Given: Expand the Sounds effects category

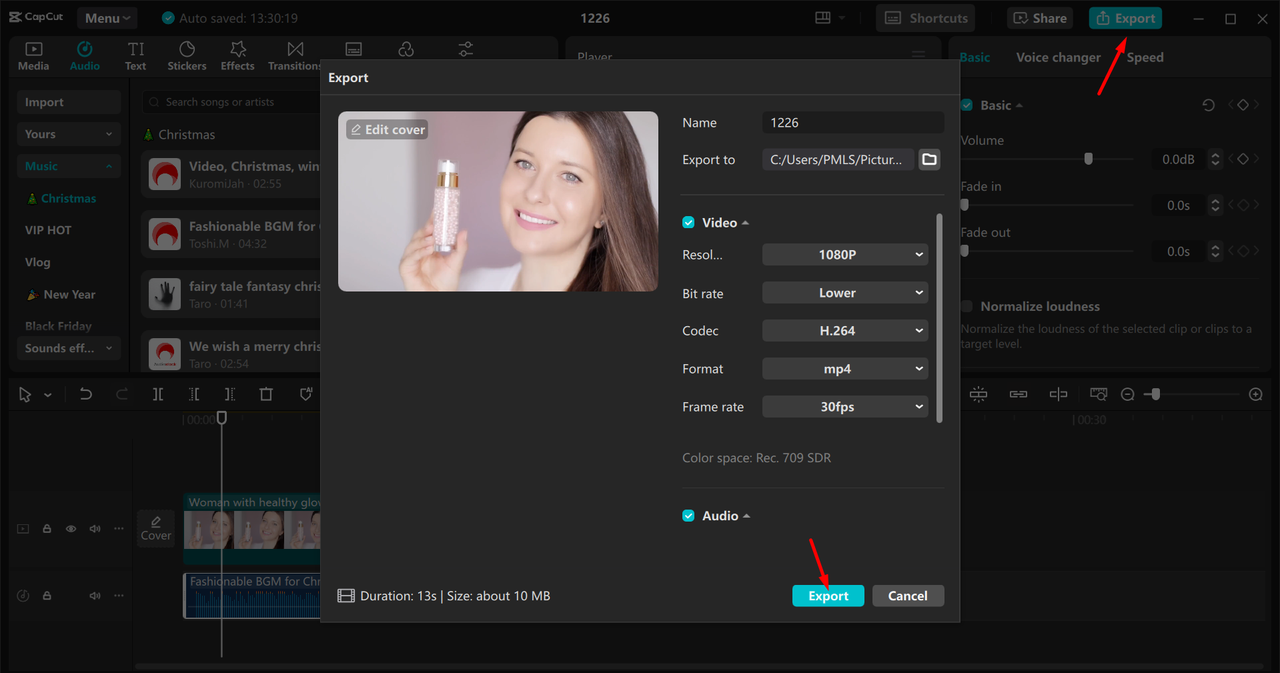Looking at the screenshot, I should 68,348.
